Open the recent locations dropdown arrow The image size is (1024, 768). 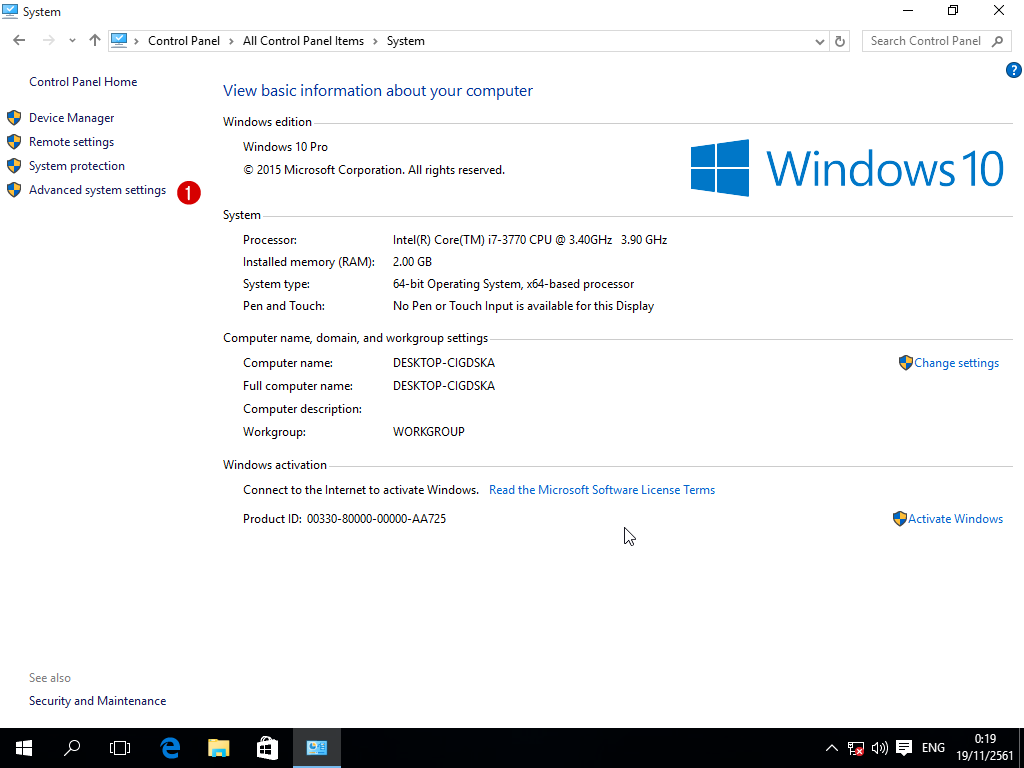point(72,40)
